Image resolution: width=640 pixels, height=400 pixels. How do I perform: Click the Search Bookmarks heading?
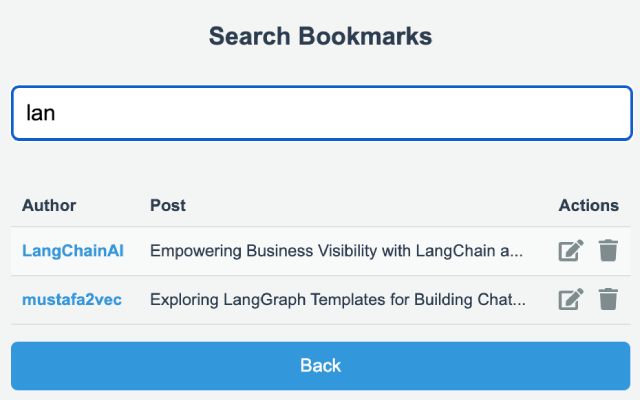coord(320,37)
